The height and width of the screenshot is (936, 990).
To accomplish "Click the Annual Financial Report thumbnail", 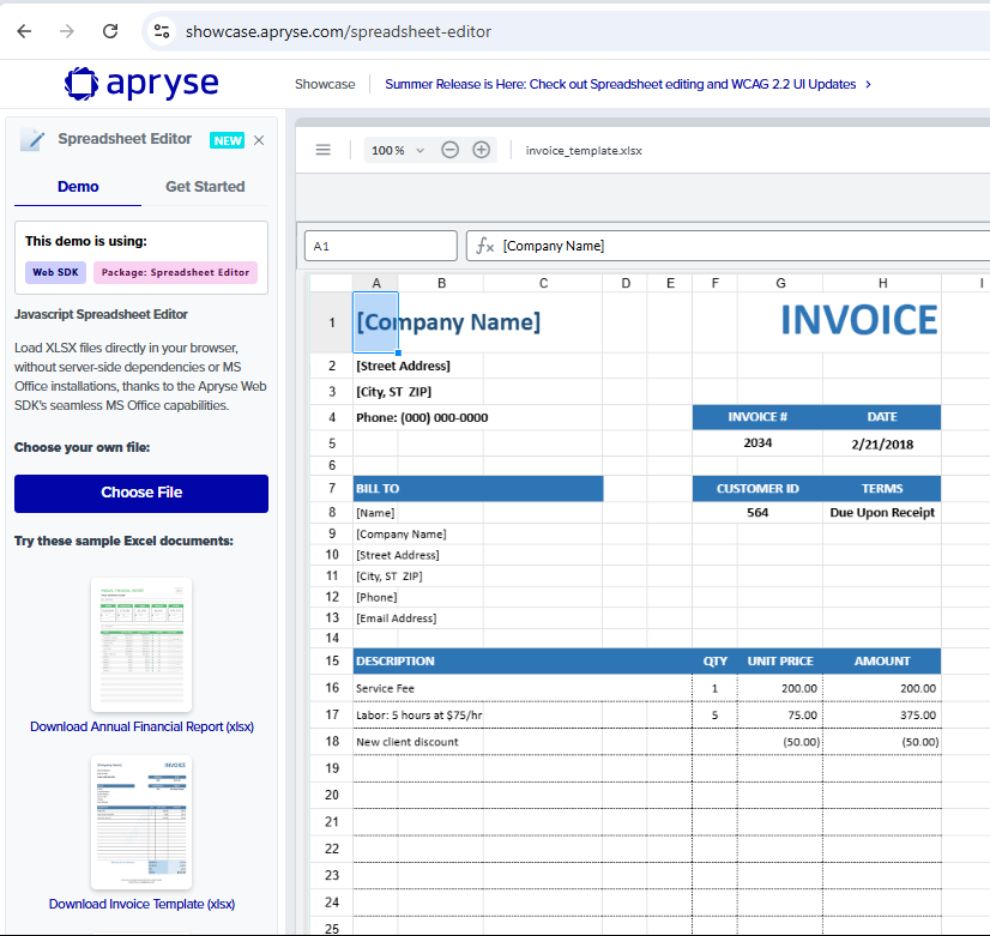I will (141, 643).
